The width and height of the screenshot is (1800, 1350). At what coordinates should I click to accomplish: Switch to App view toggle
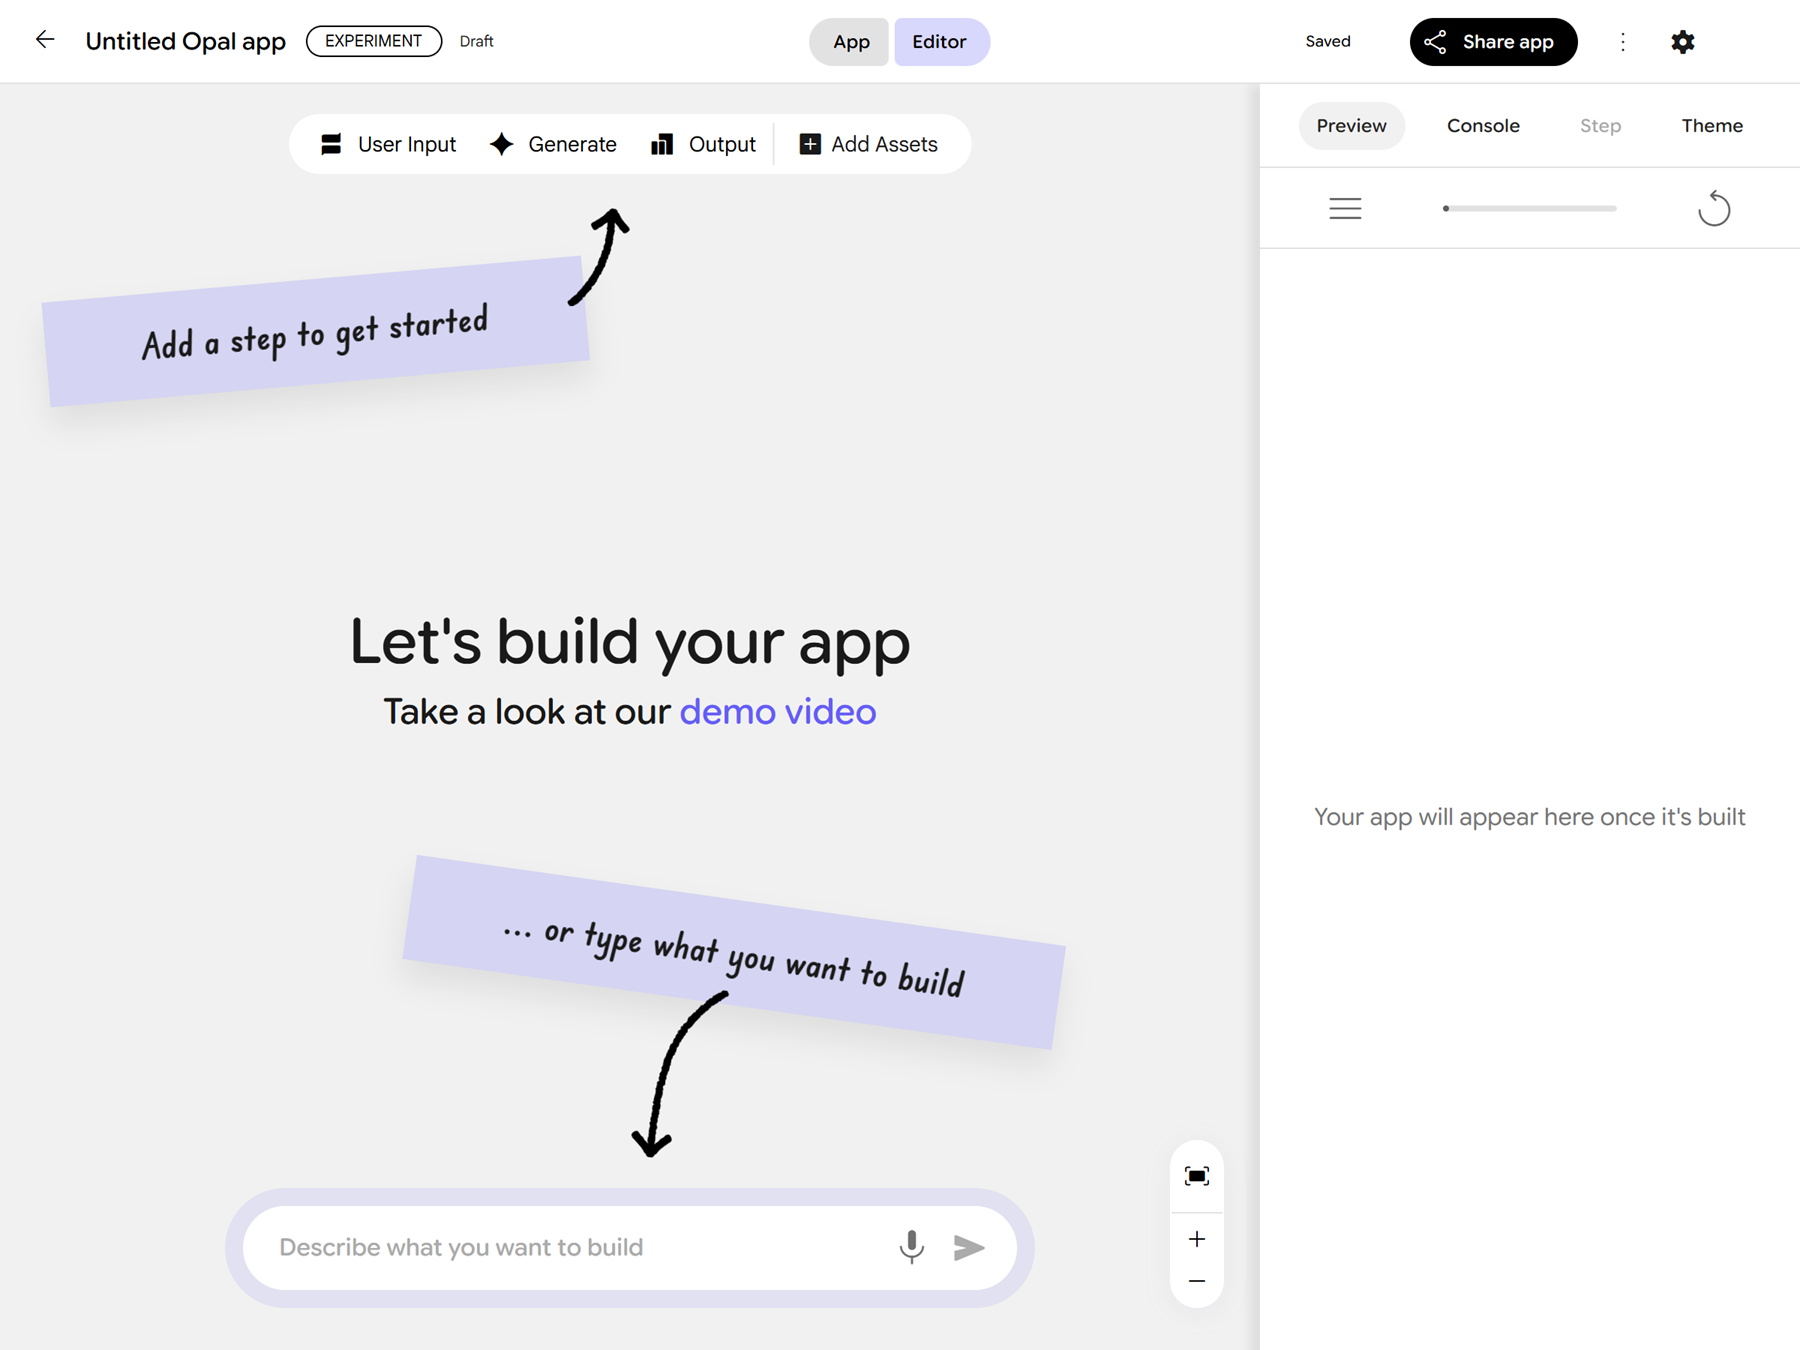pyautogui.click(x=850, y=42)
